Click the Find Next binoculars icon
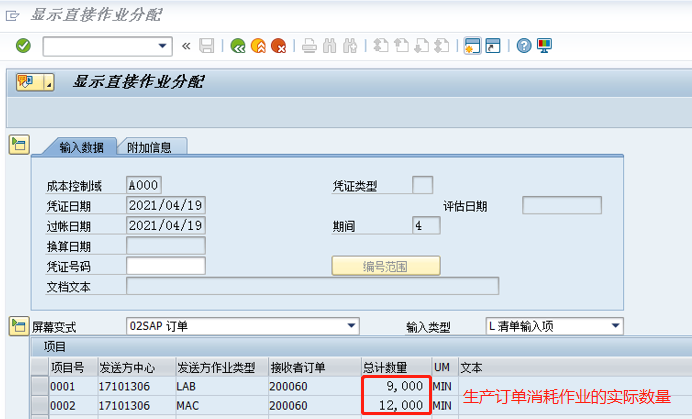 (x=350, y=45)
